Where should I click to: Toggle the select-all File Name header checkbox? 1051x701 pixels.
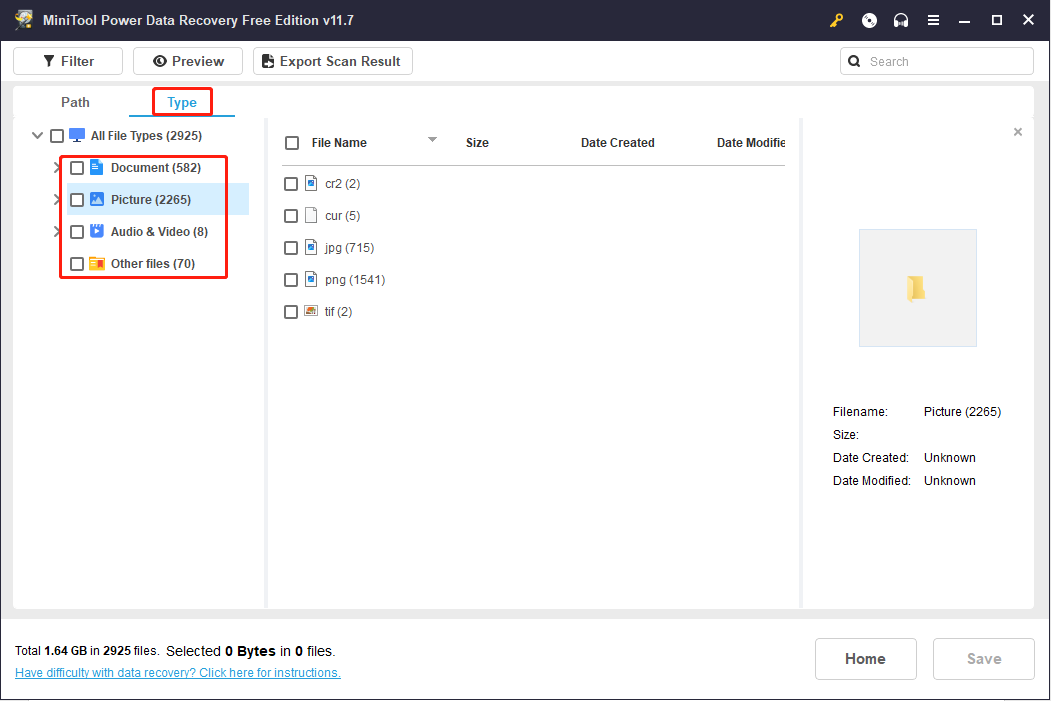point(292,143)
